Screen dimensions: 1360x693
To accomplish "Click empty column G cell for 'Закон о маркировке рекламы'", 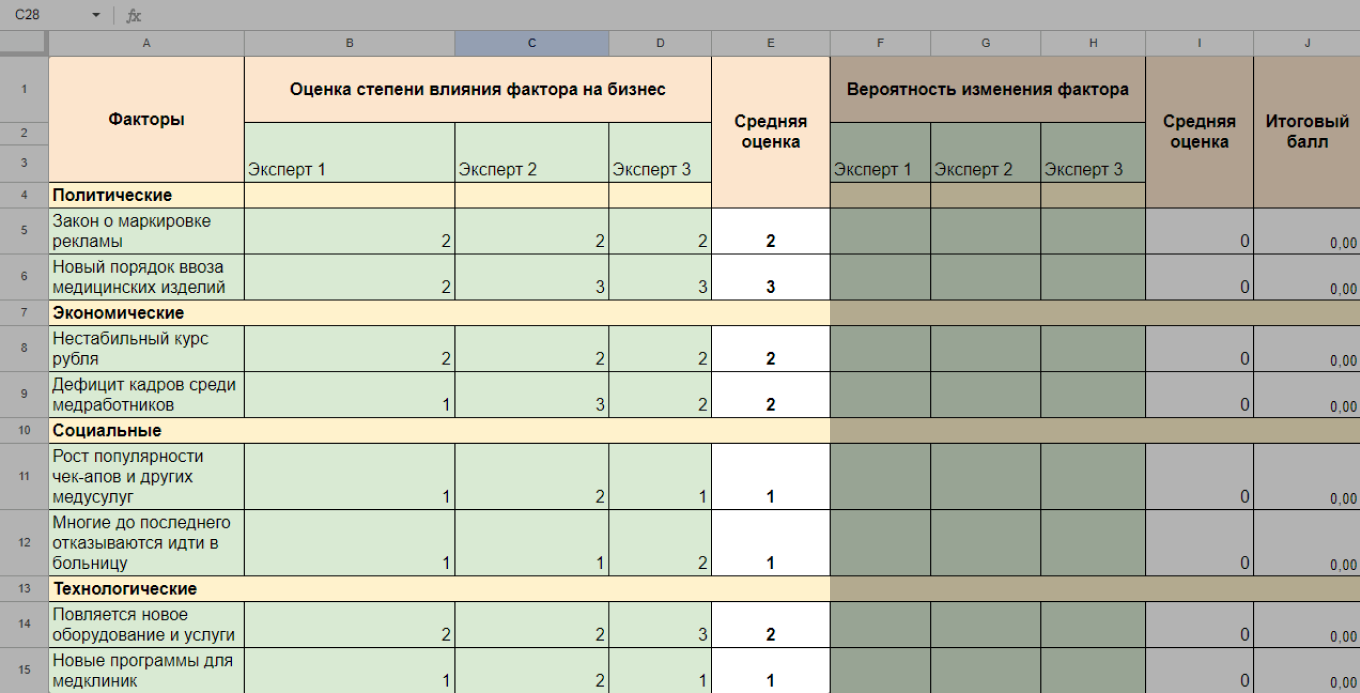I will (985, 231).
